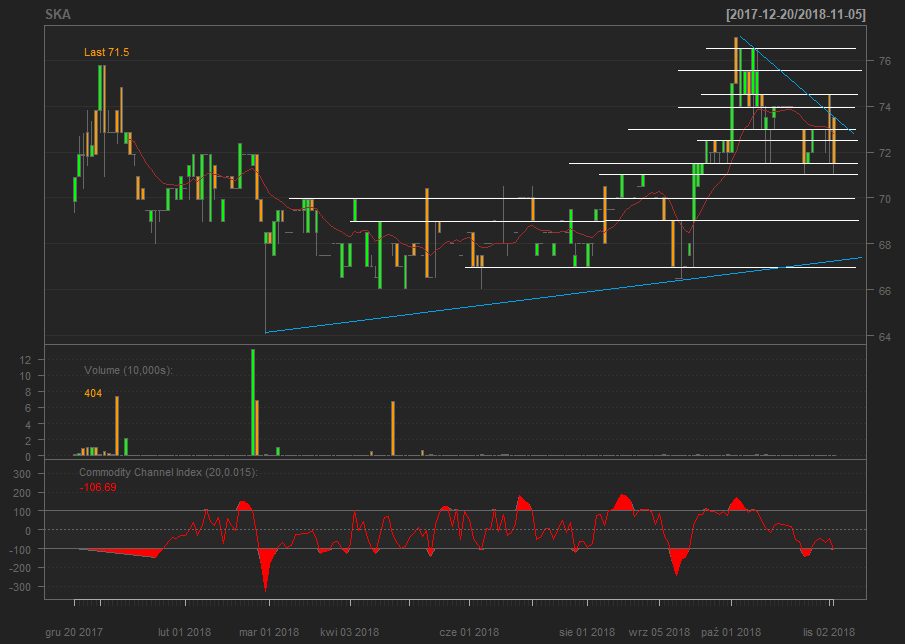Click volume axis label 4
Viewport: 905px width, 644px height.
27,424
